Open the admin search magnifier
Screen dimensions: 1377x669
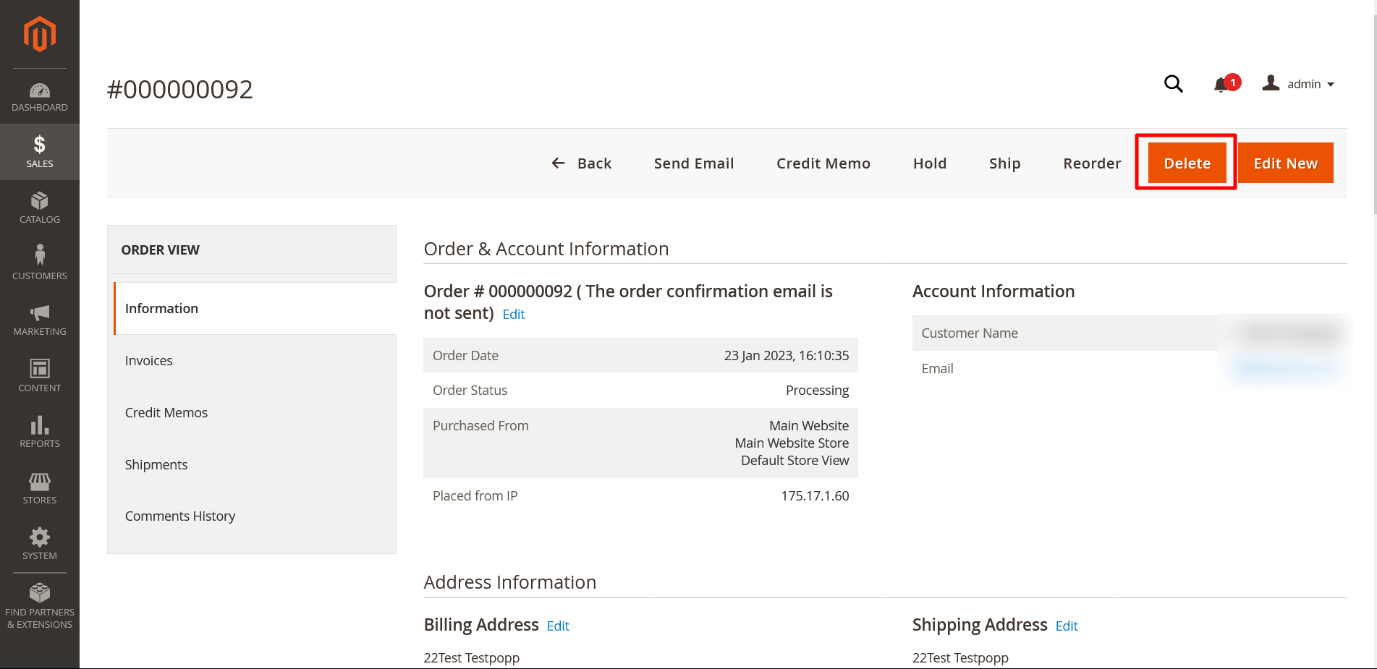[1173, 84]
